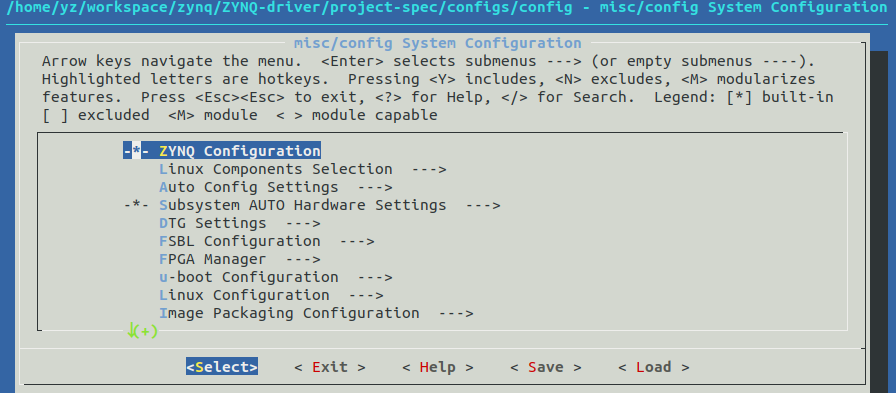Click the Help button
896x393 pixels.
pyautogui.click(x=438, y=367)
